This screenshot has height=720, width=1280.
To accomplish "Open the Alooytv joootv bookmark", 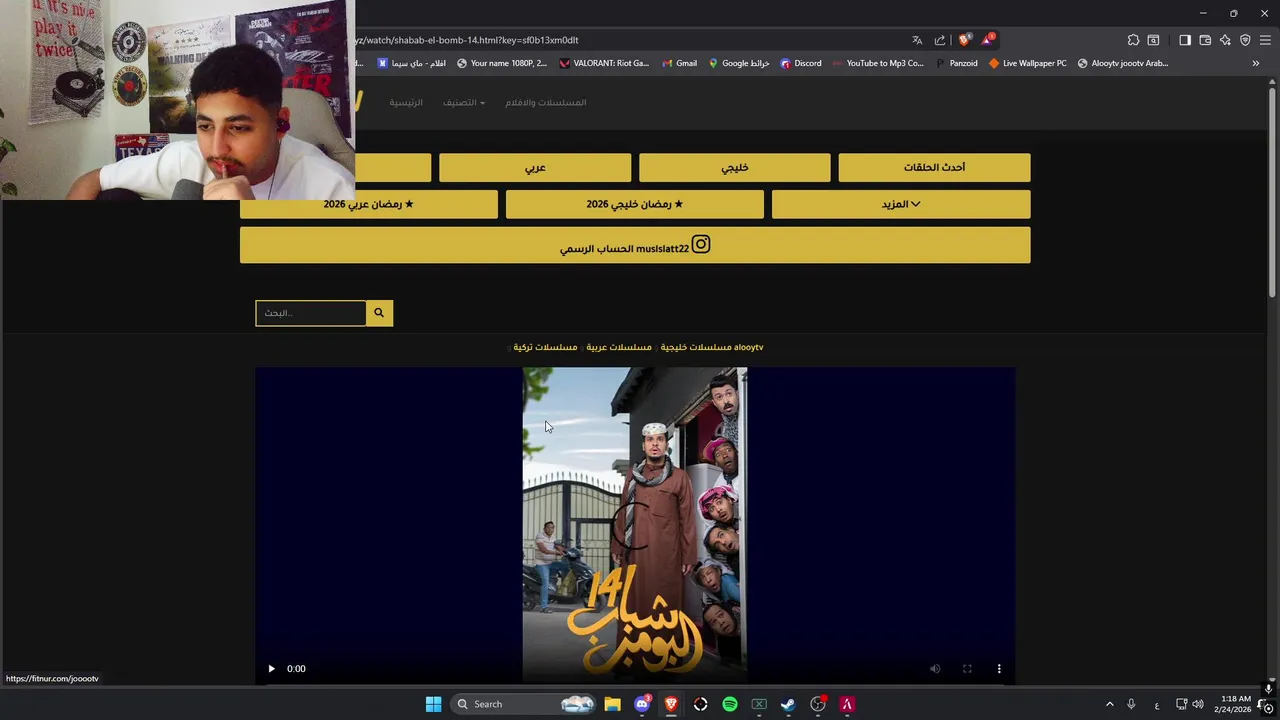I will (x=1122, y=63).
